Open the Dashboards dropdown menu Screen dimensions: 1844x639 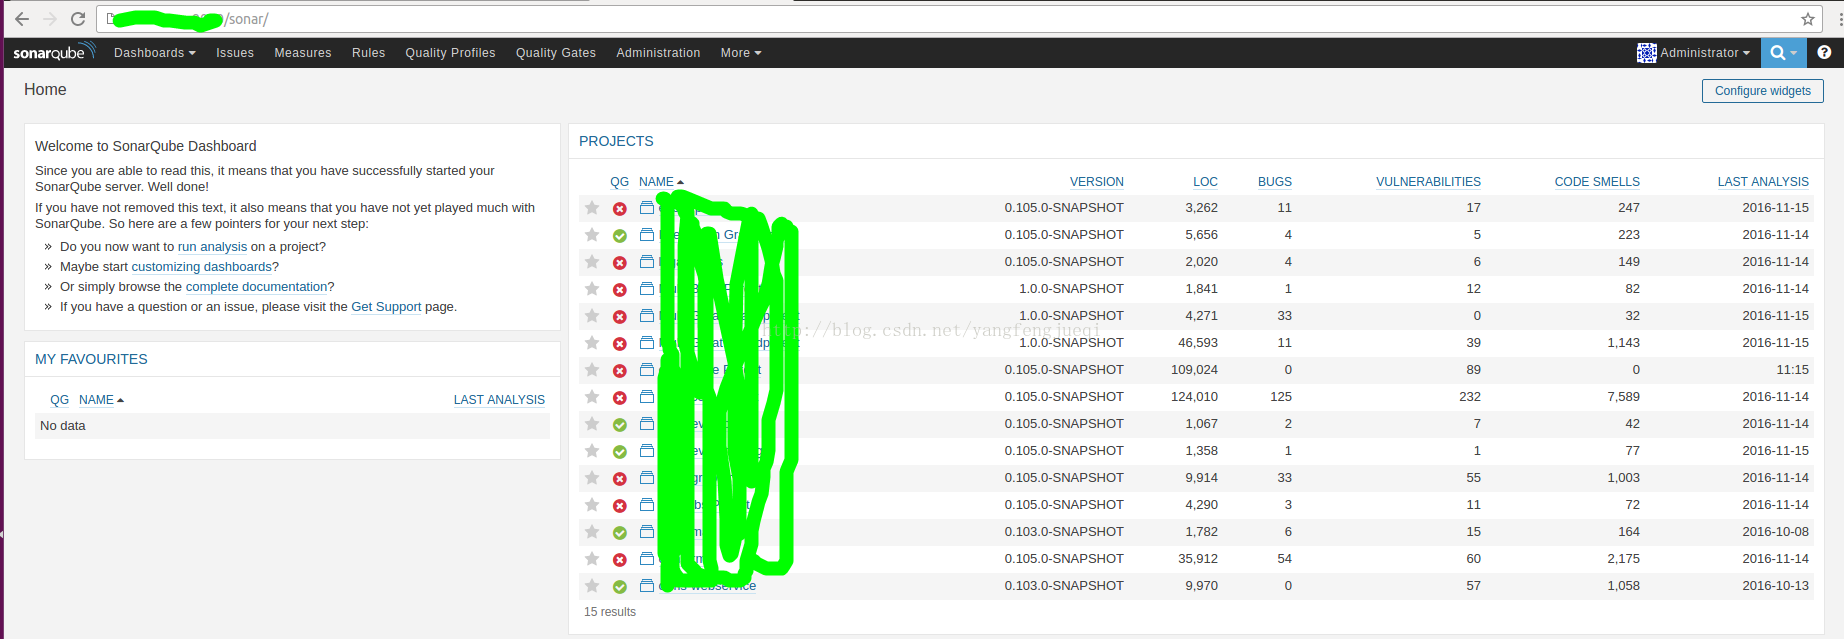[x=154, y=53]
